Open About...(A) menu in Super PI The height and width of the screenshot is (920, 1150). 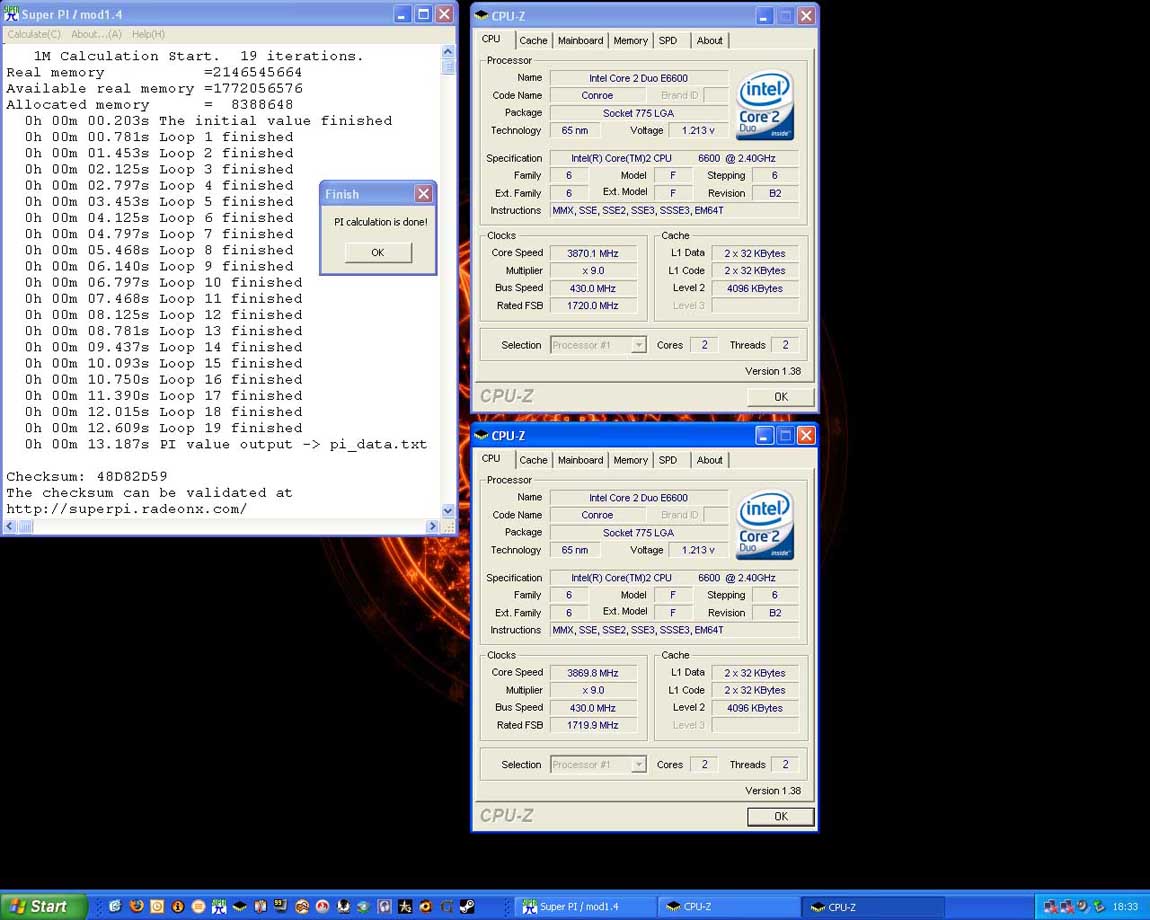click(96, 34)
